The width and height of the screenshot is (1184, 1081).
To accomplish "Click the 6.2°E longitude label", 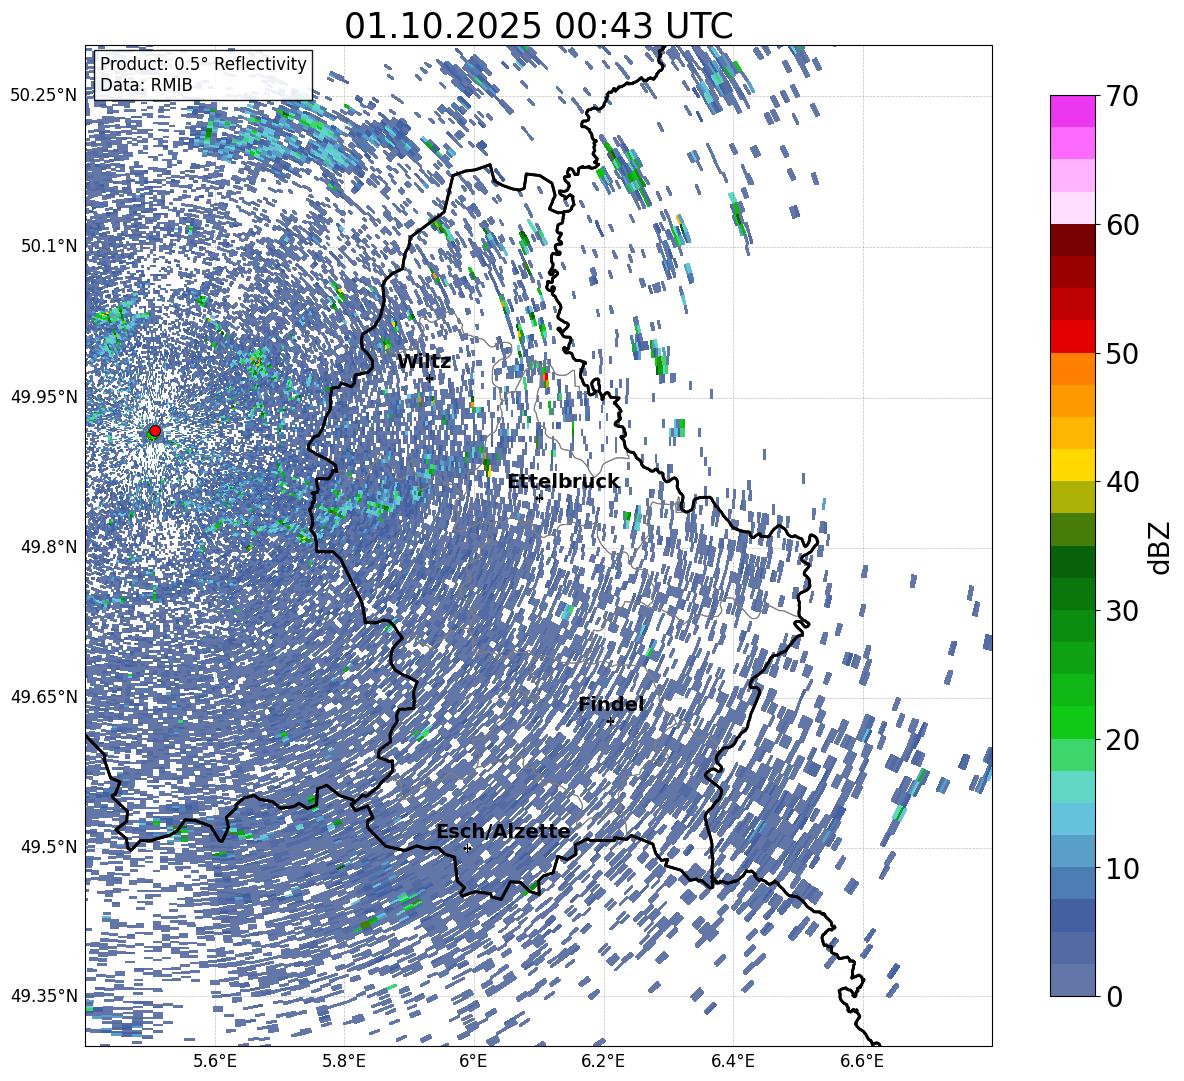I will coord(603,1061).
